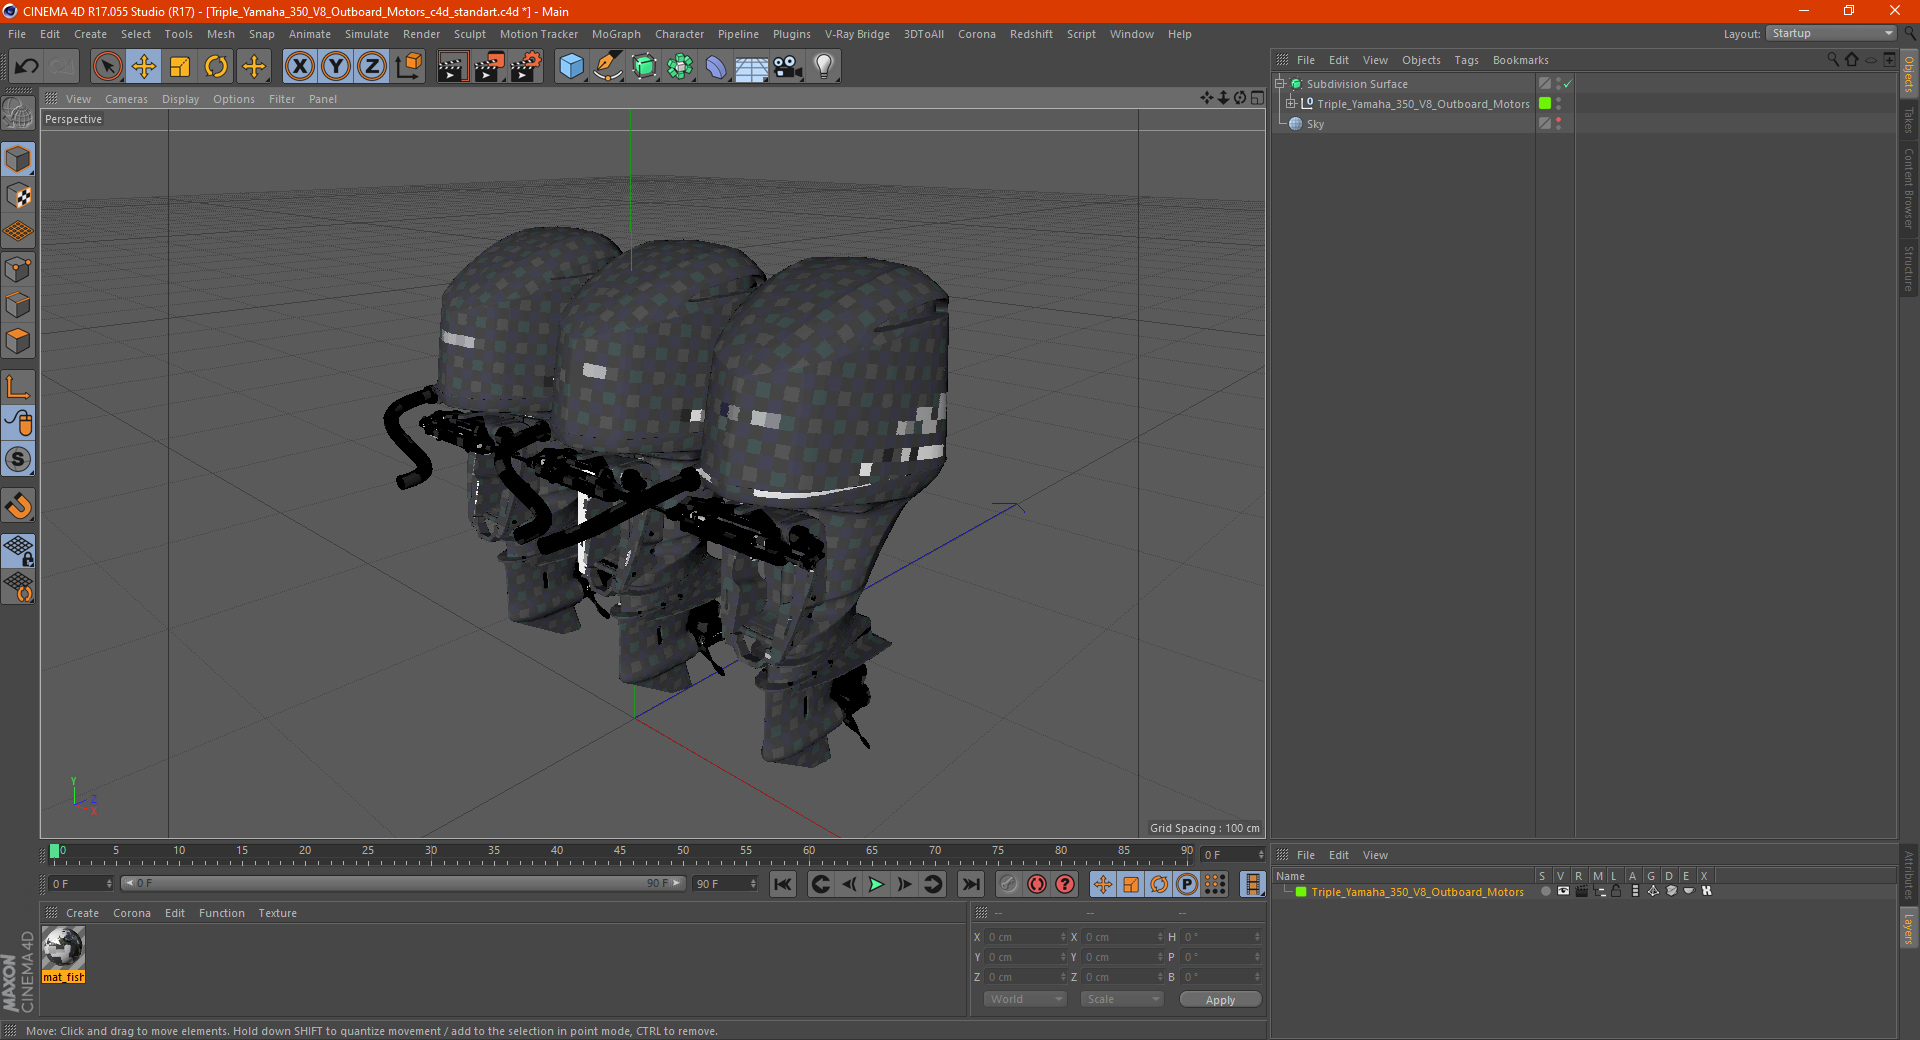Image resolution: width=1920 pixels, height=1040 pixels.
Task: Add a Floor environment object
Action: (x=752, y=67)
